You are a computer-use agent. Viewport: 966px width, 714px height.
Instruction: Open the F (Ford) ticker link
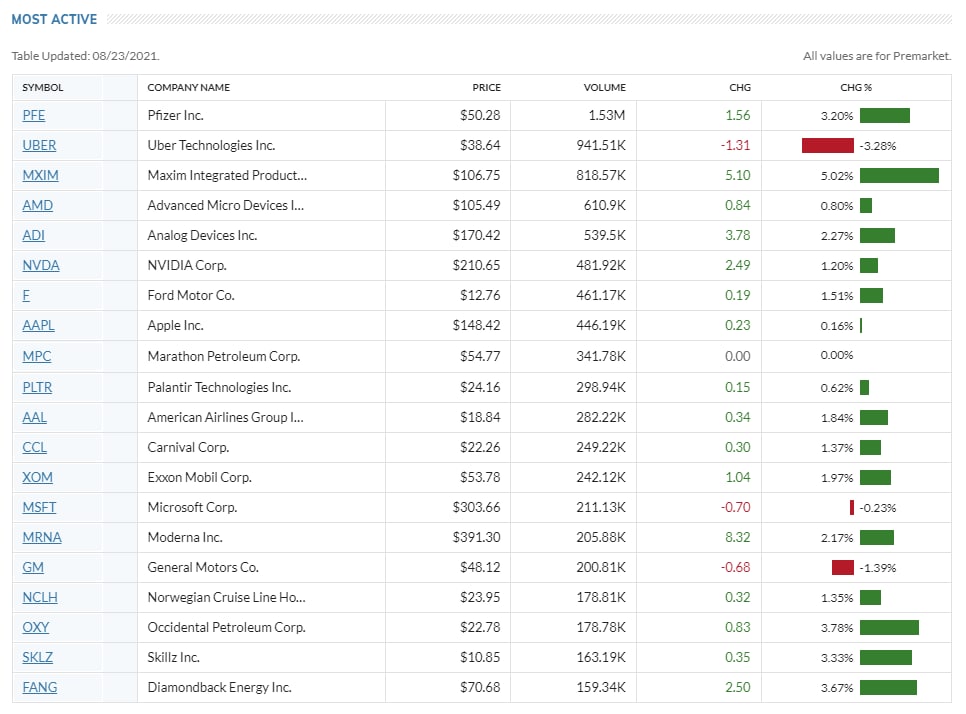26,296
